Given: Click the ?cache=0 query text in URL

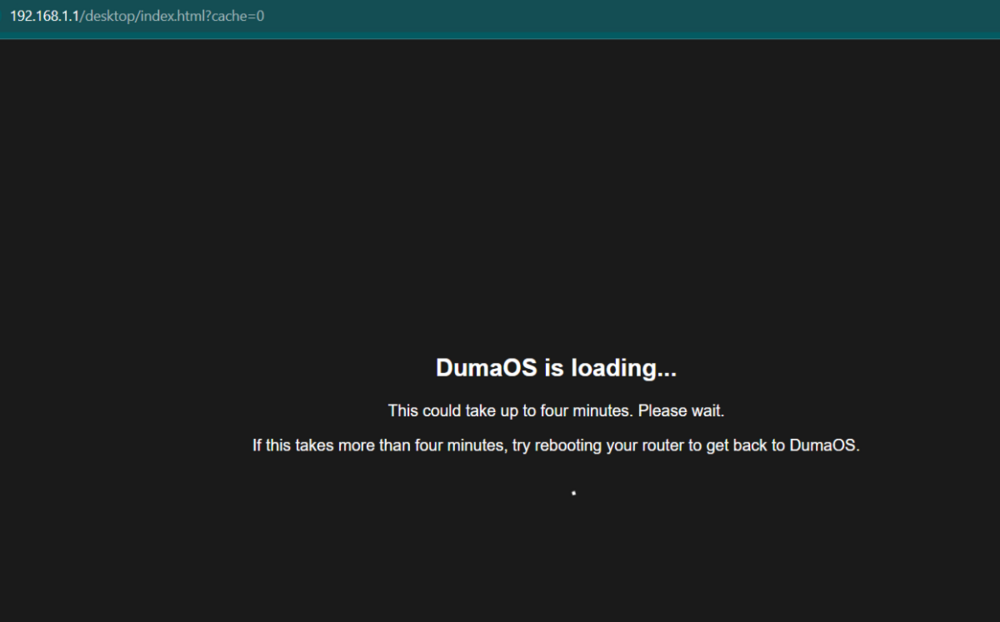Looking at the screenshot, I should click(x=236, y=17).
